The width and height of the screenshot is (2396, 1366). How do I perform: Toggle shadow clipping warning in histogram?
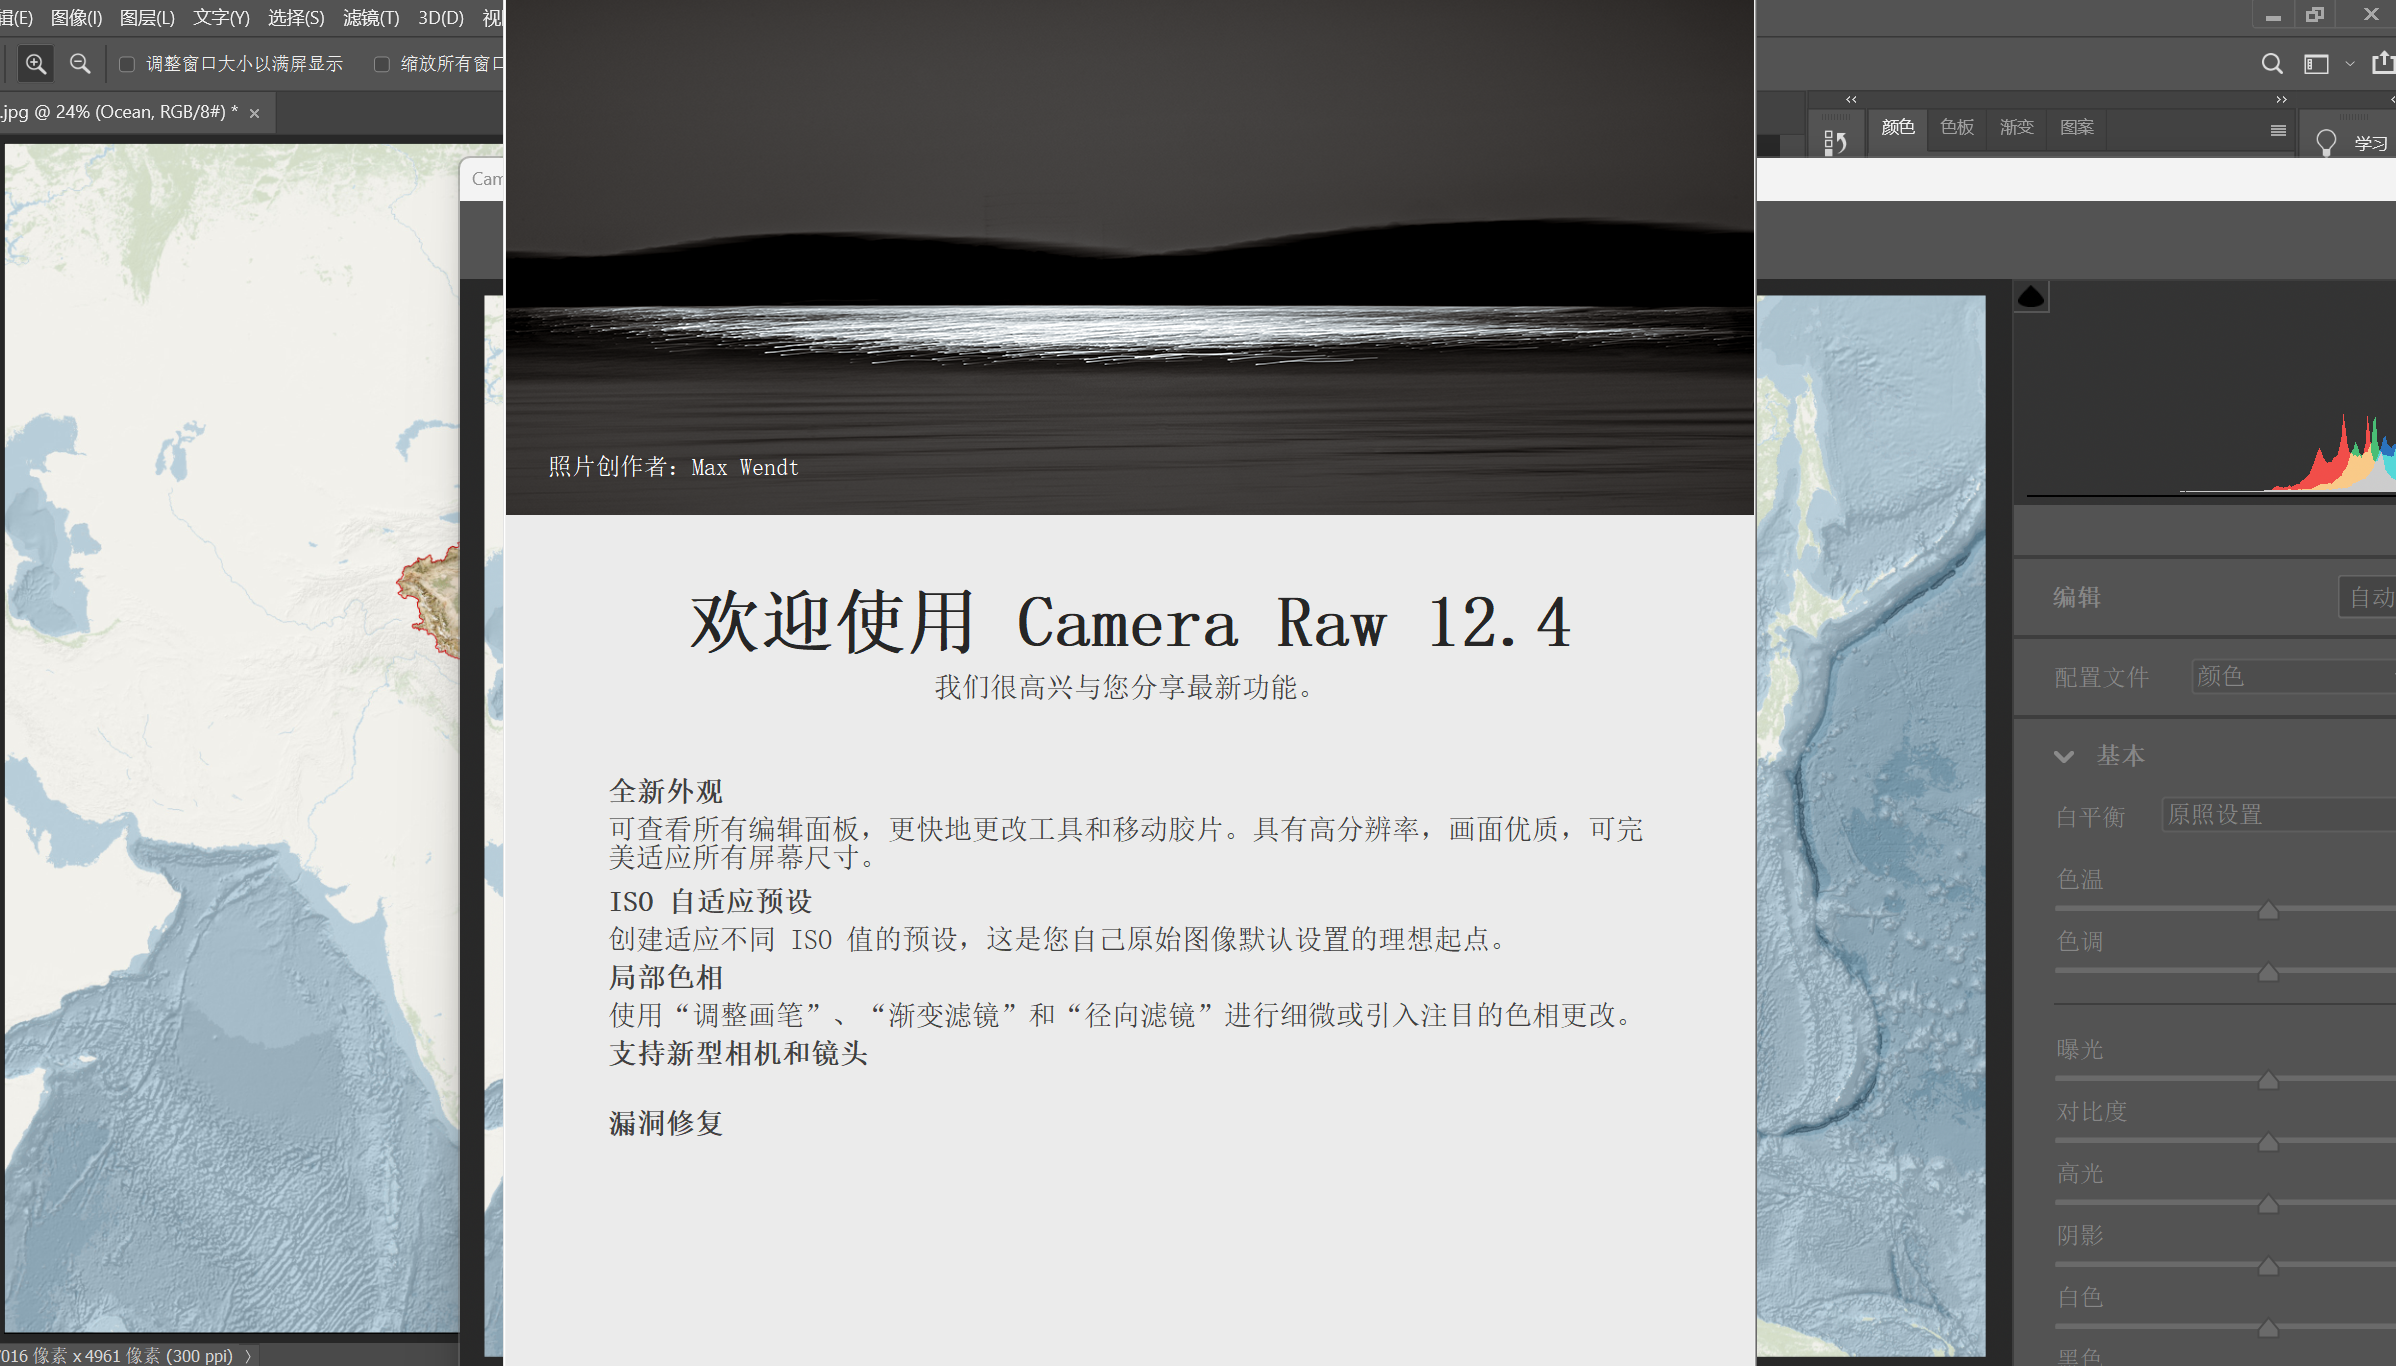click(x=2031, y=297)
